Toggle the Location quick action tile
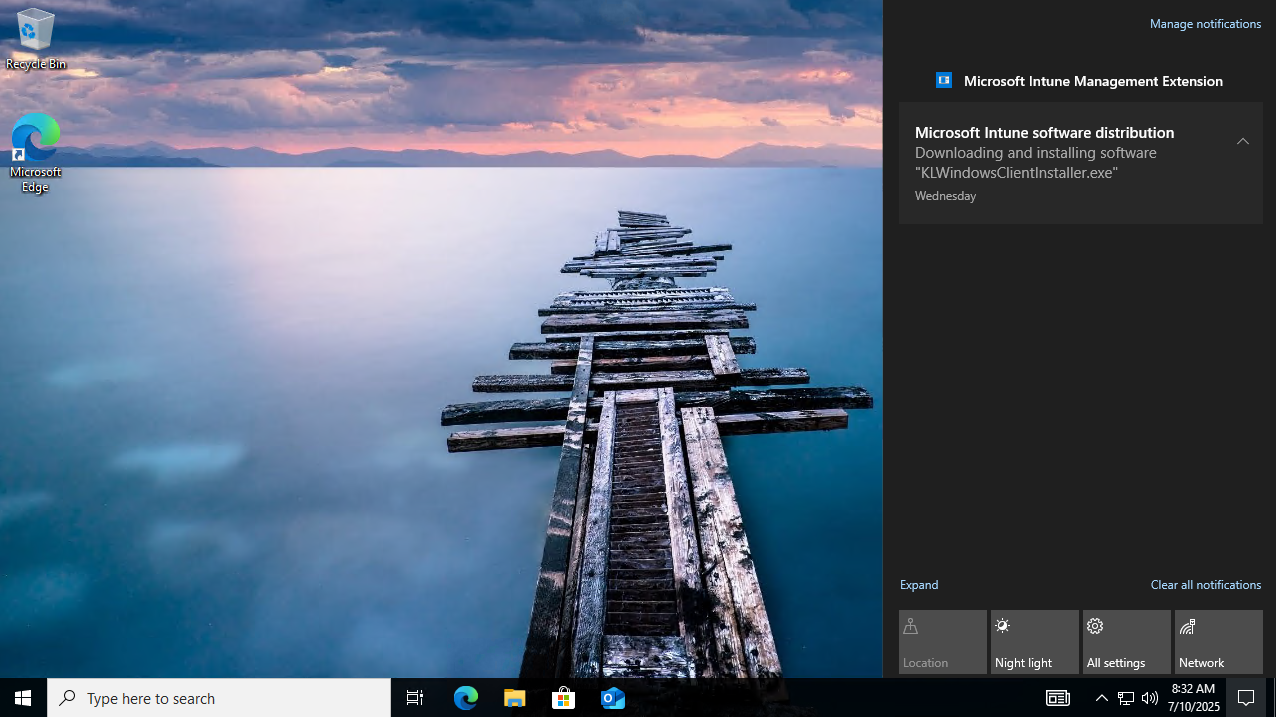 pyautogui.click(x=943, y=642)
